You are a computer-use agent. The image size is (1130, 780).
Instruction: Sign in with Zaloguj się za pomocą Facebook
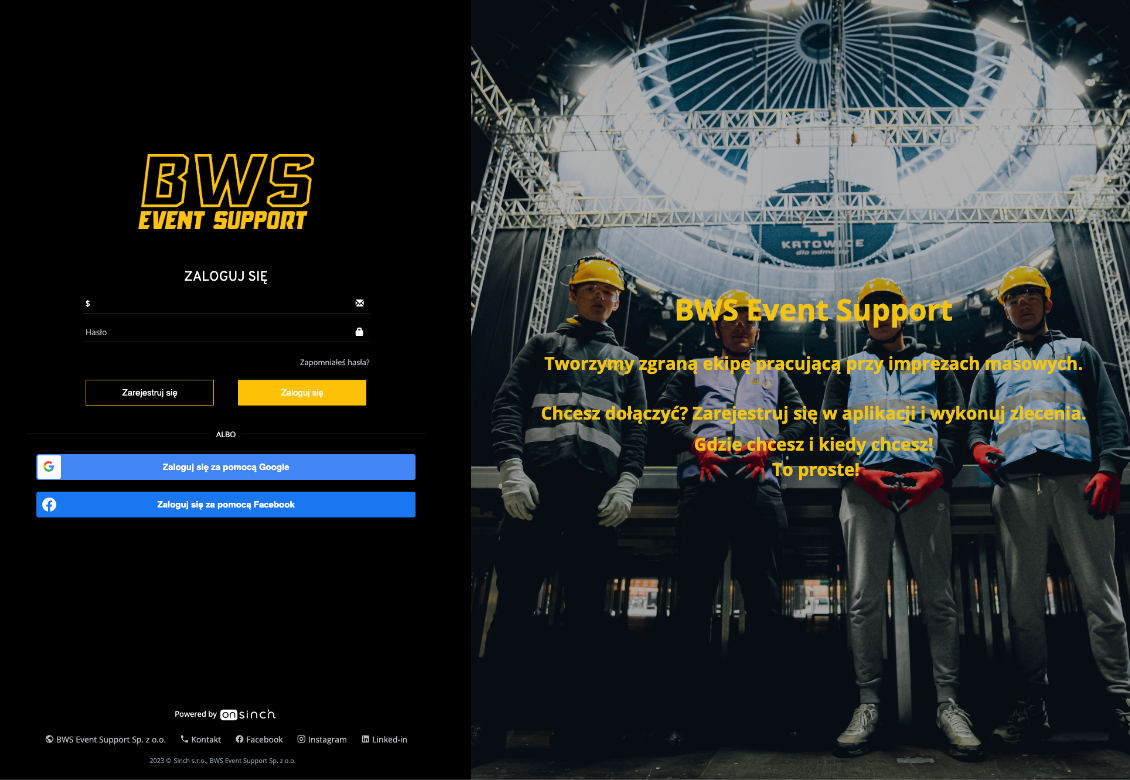point(226,505)
